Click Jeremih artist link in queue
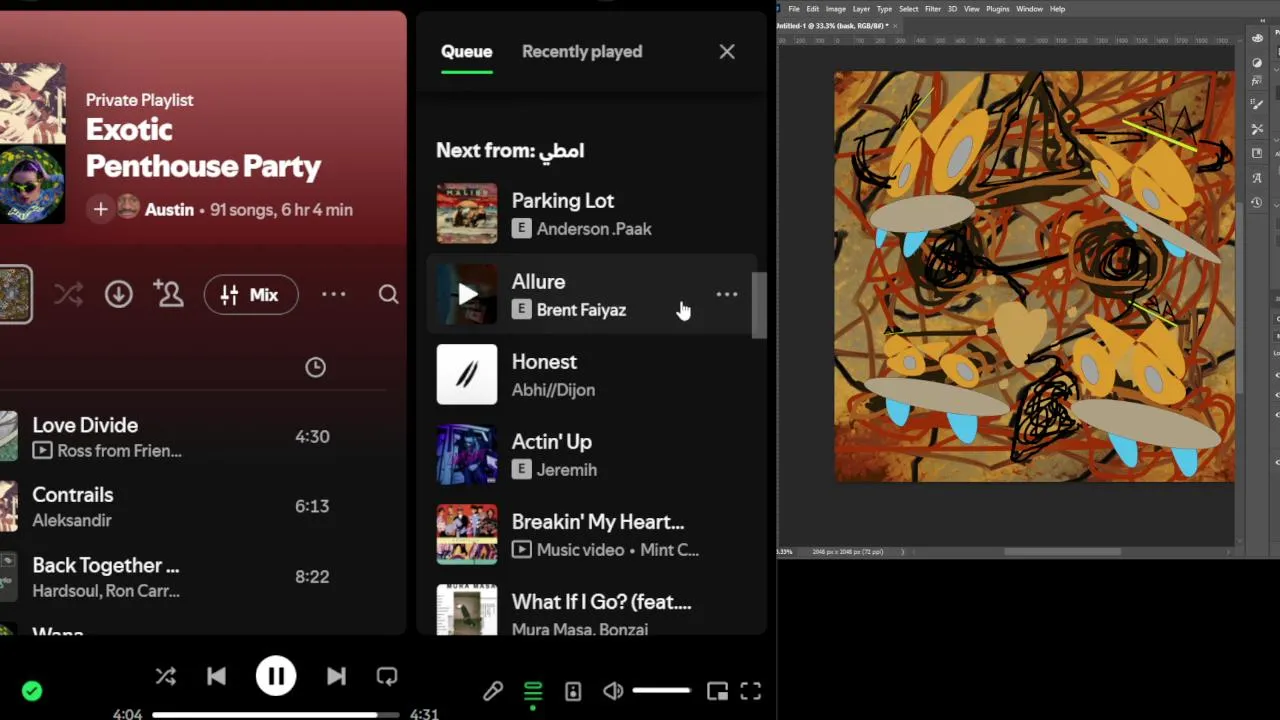This screenshot has width=1280, height=720. point(567,470)
